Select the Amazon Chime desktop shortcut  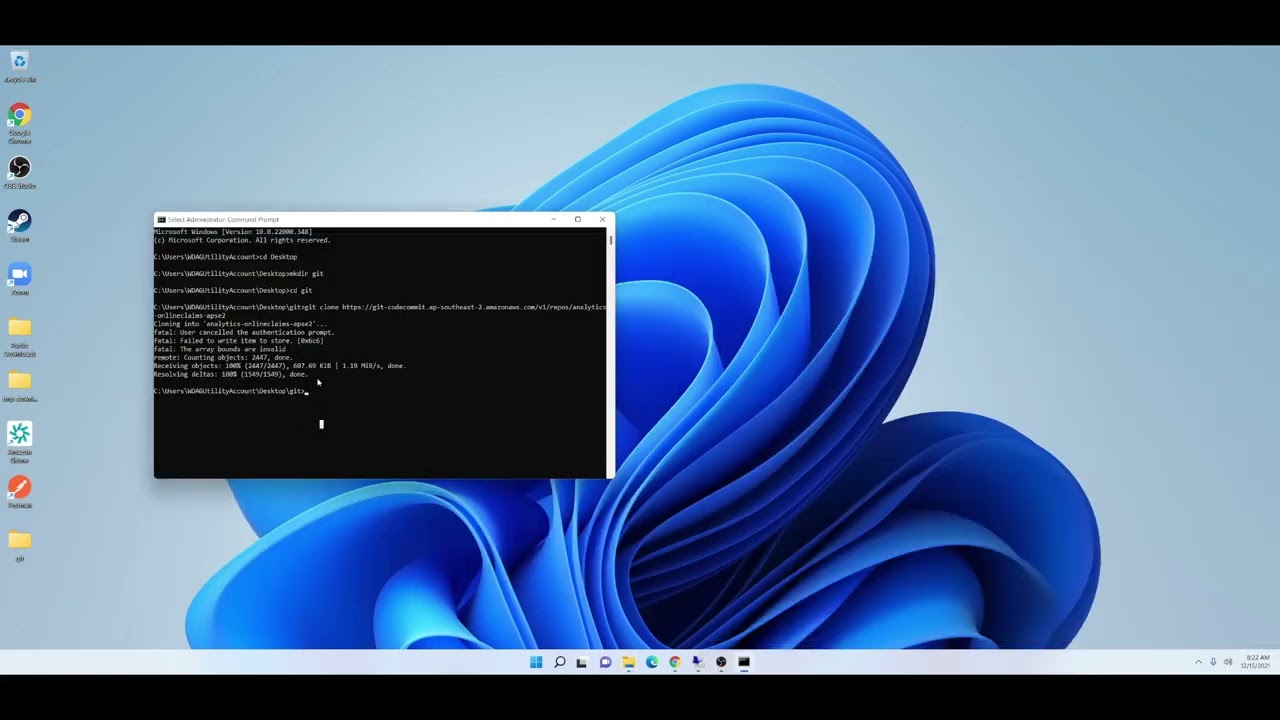[19, 442]
